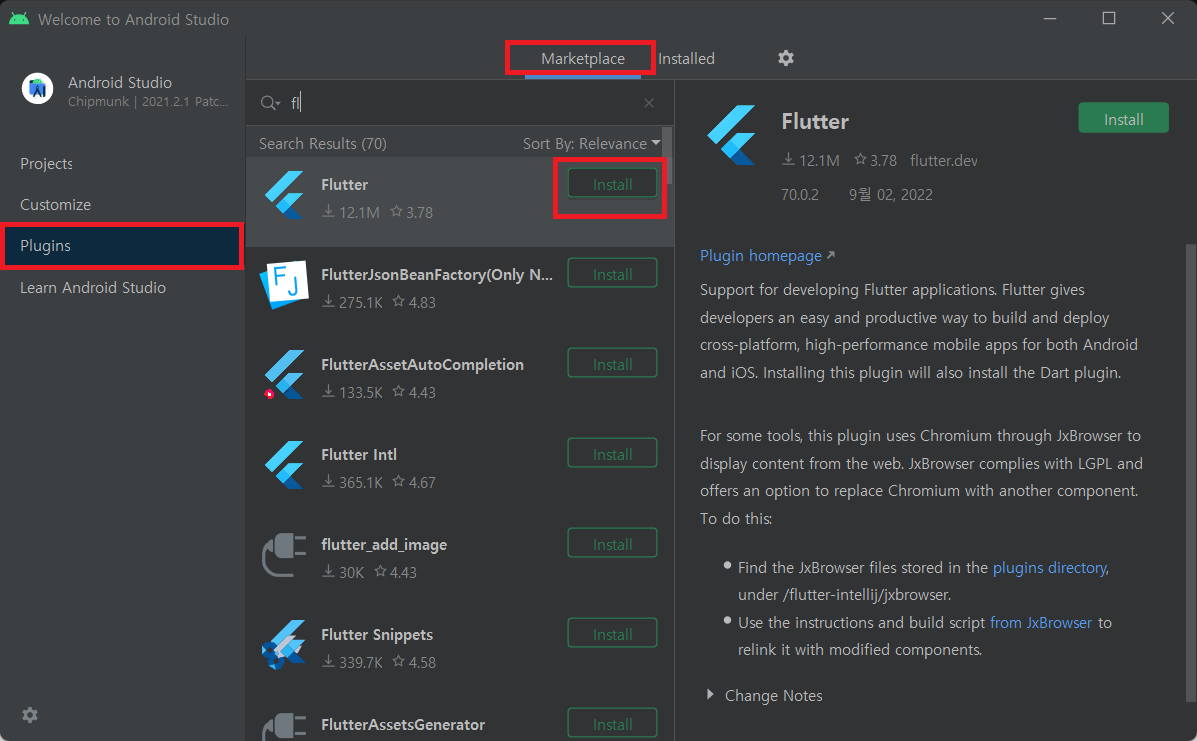Click the Android logo in the title bar

tap(19, 18)
